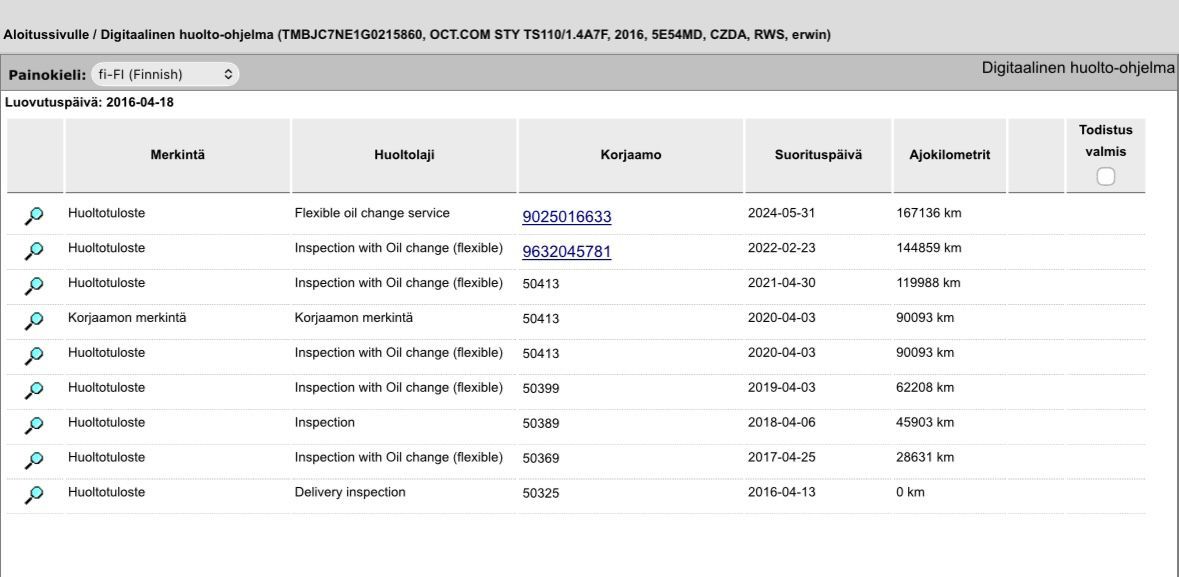Open the Painokieli language dropdown
This screenshot has width=1179, height=577.
(x=165, y=74)
